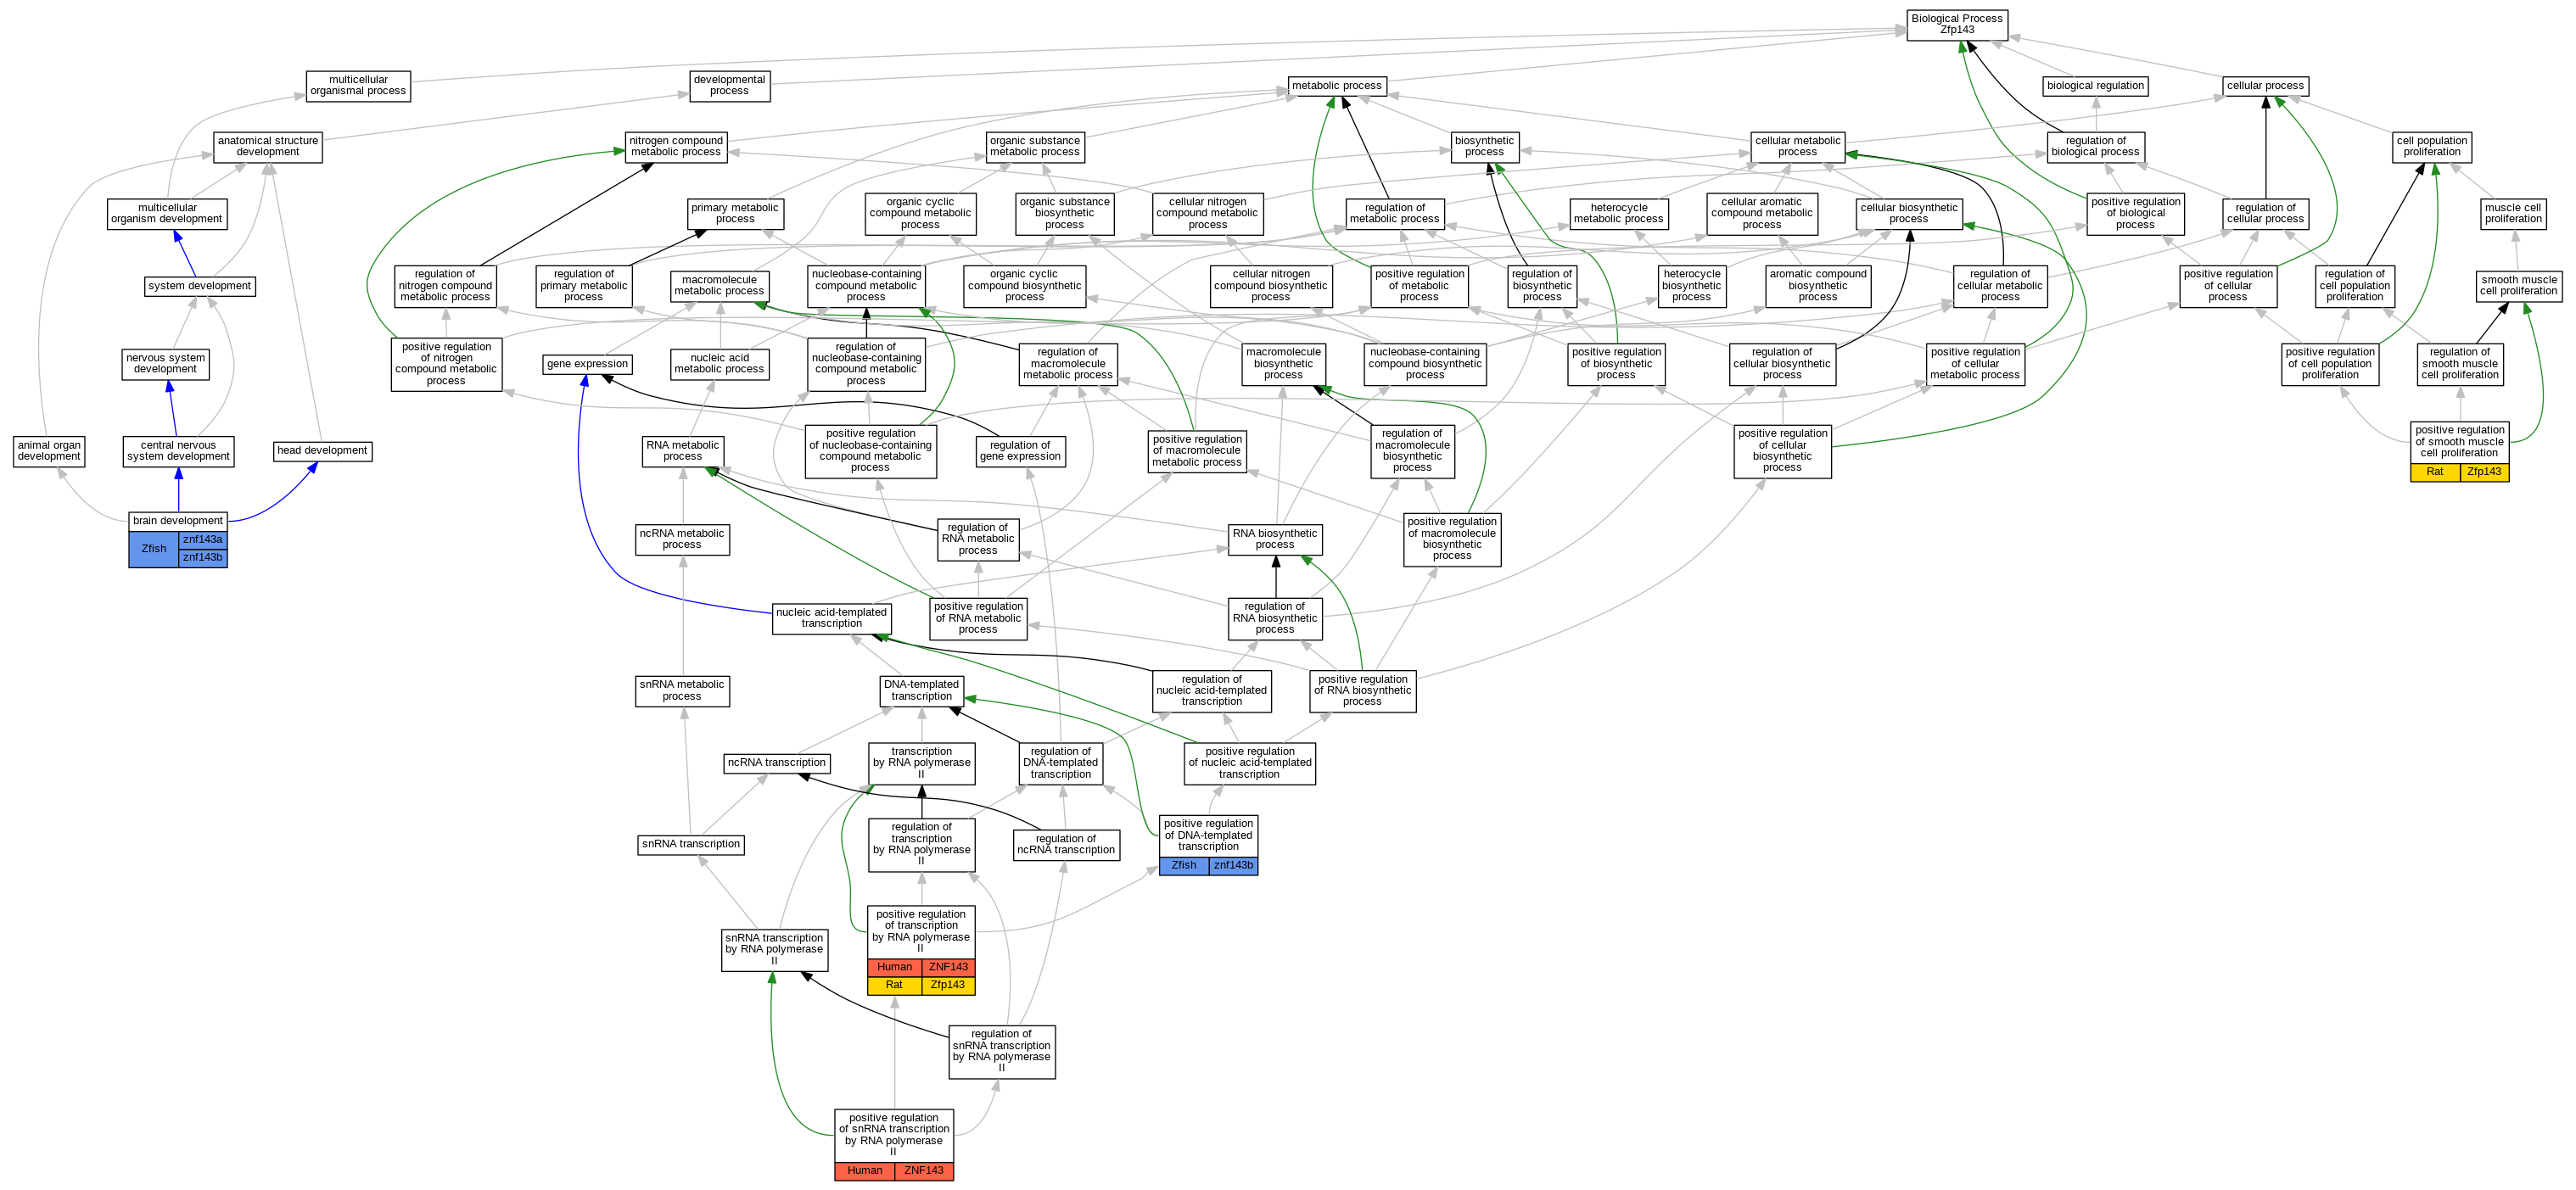Click the snRNA transcription node
The image size is (2576, 1190).
pyautogui.click(x=690, y=844)
